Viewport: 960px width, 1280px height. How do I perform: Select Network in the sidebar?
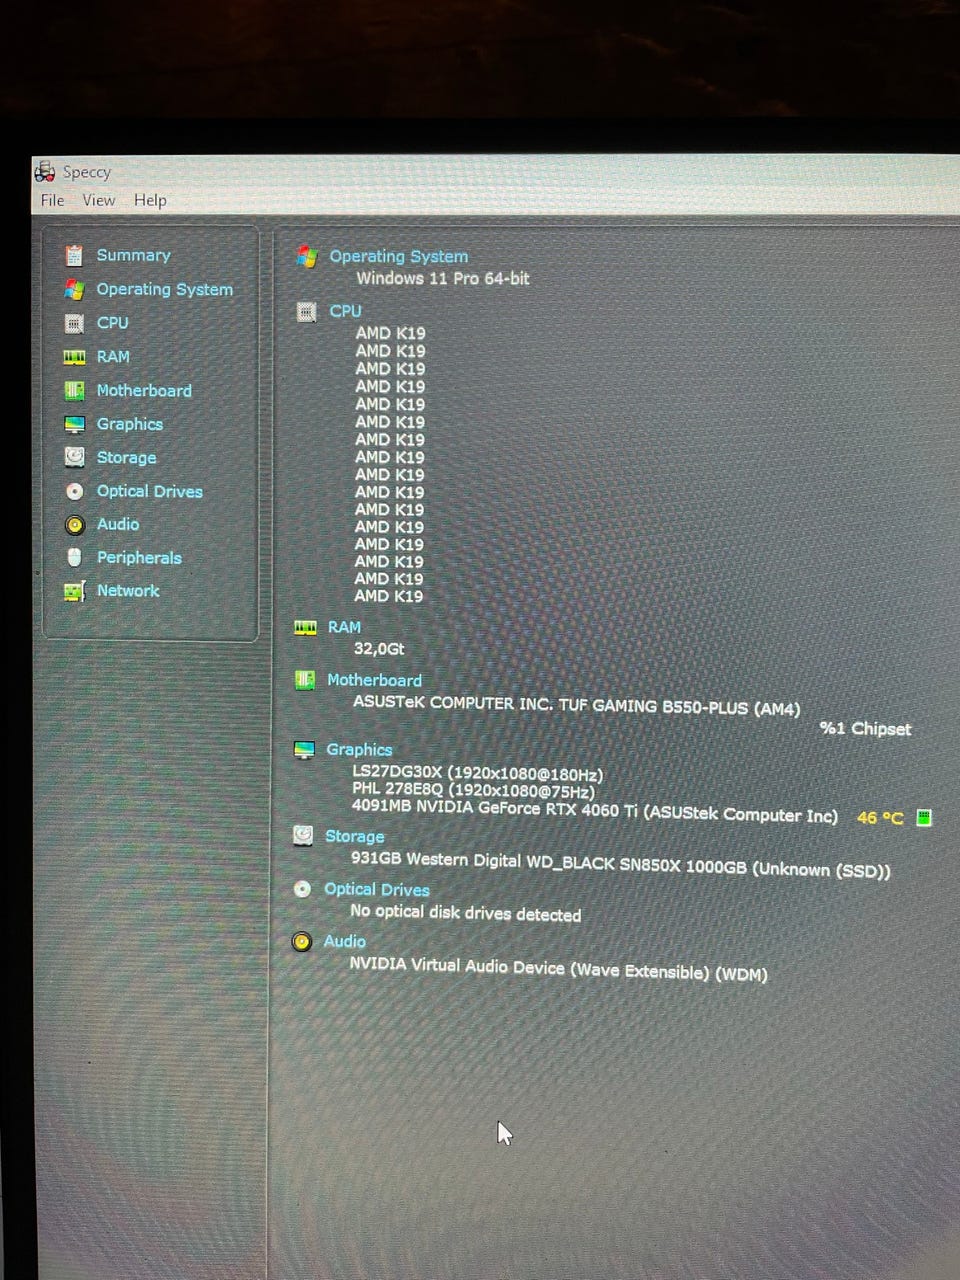pos(128,591)
